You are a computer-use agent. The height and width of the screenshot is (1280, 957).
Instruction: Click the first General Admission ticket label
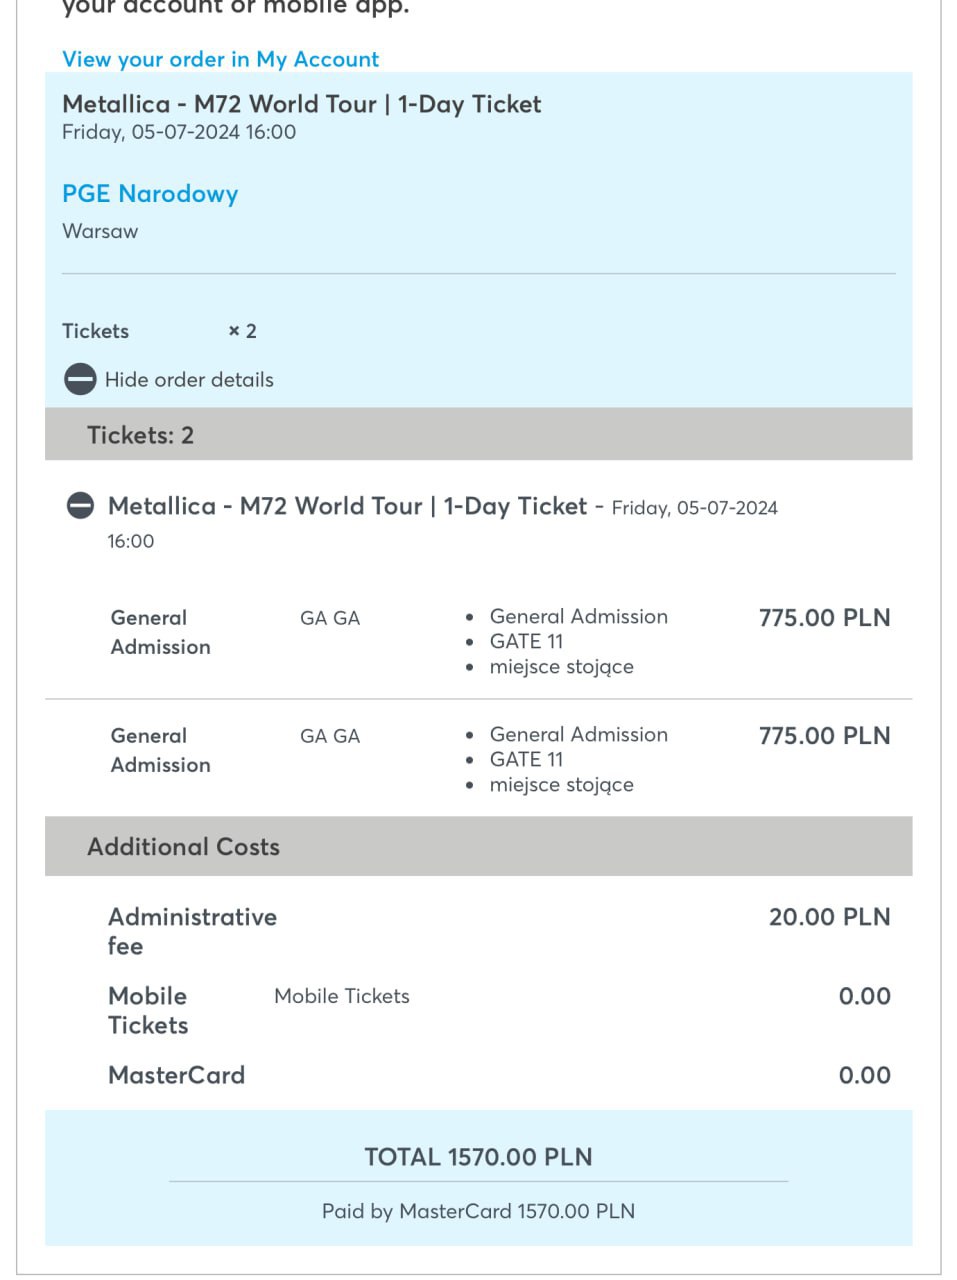(x=160, y=632)
